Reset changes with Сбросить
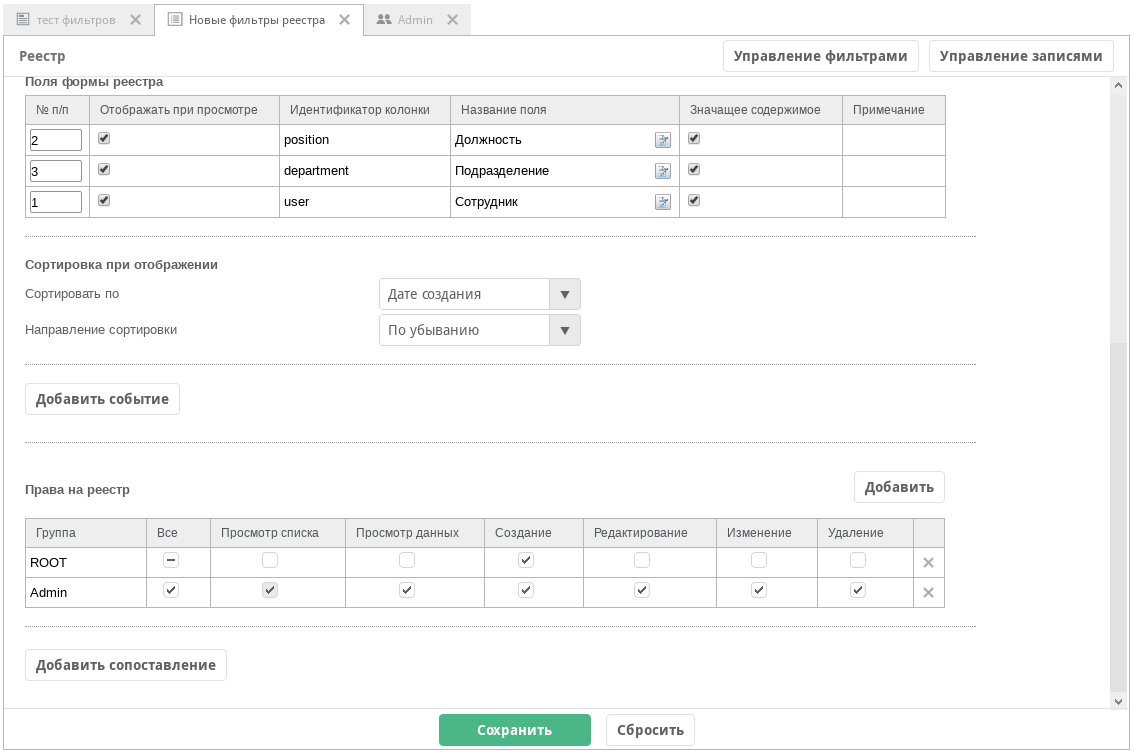The height and width of the screenshot is (754, 1134). point(650,730)
